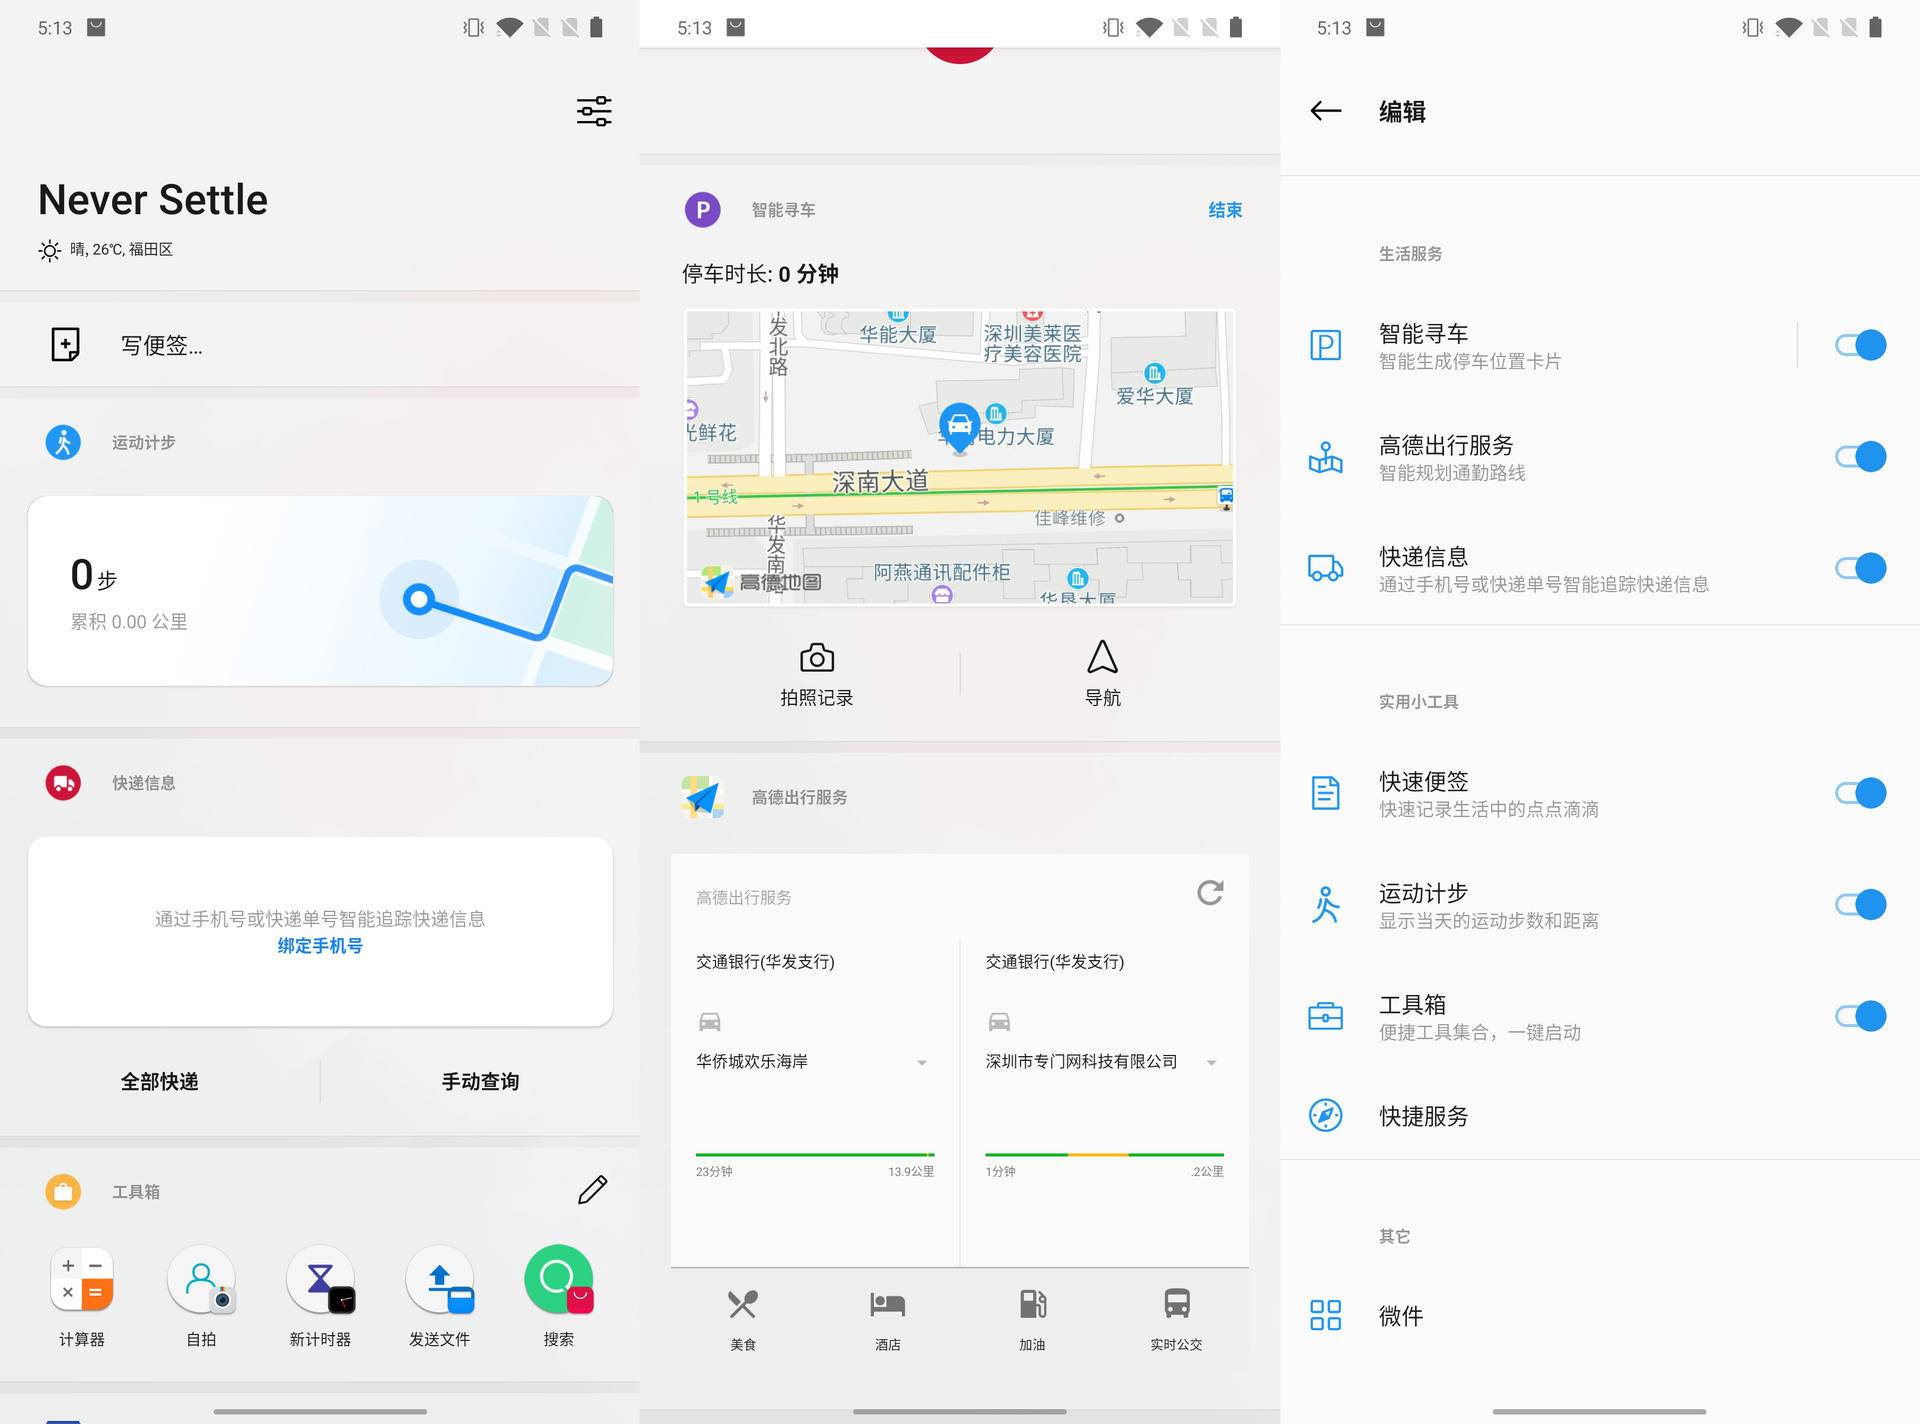Open Shelf settings via slider icon
Screen dimensions: 1920x1424
click(593, 111)
